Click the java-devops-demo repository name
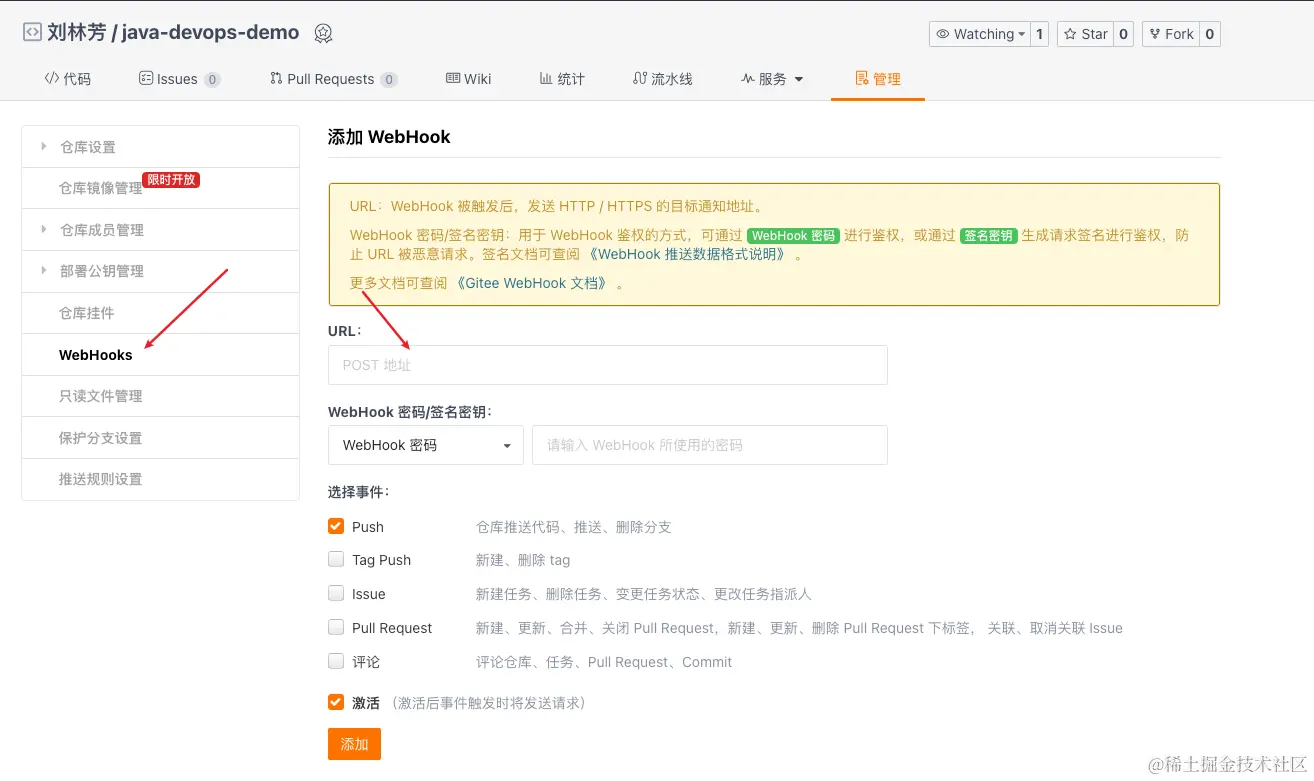Screen dimensions: 1314x781 click(x=210, y=32)
